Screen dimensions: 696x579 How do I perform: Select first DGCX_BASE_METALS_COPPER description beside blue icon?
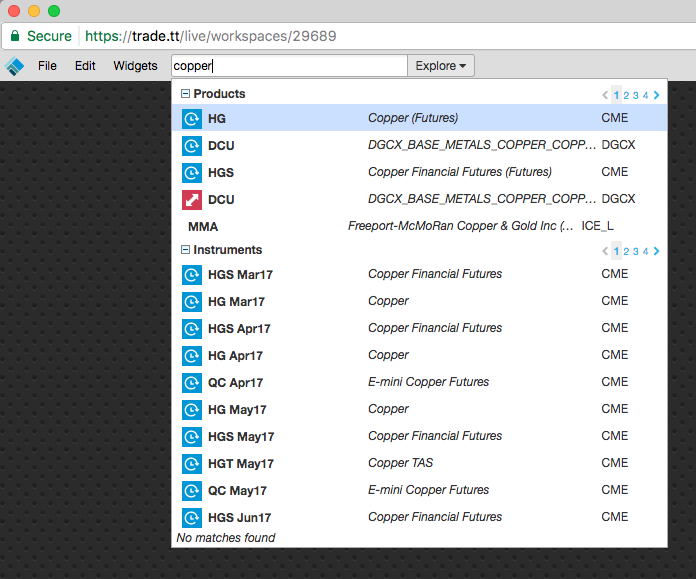[482, 145]
